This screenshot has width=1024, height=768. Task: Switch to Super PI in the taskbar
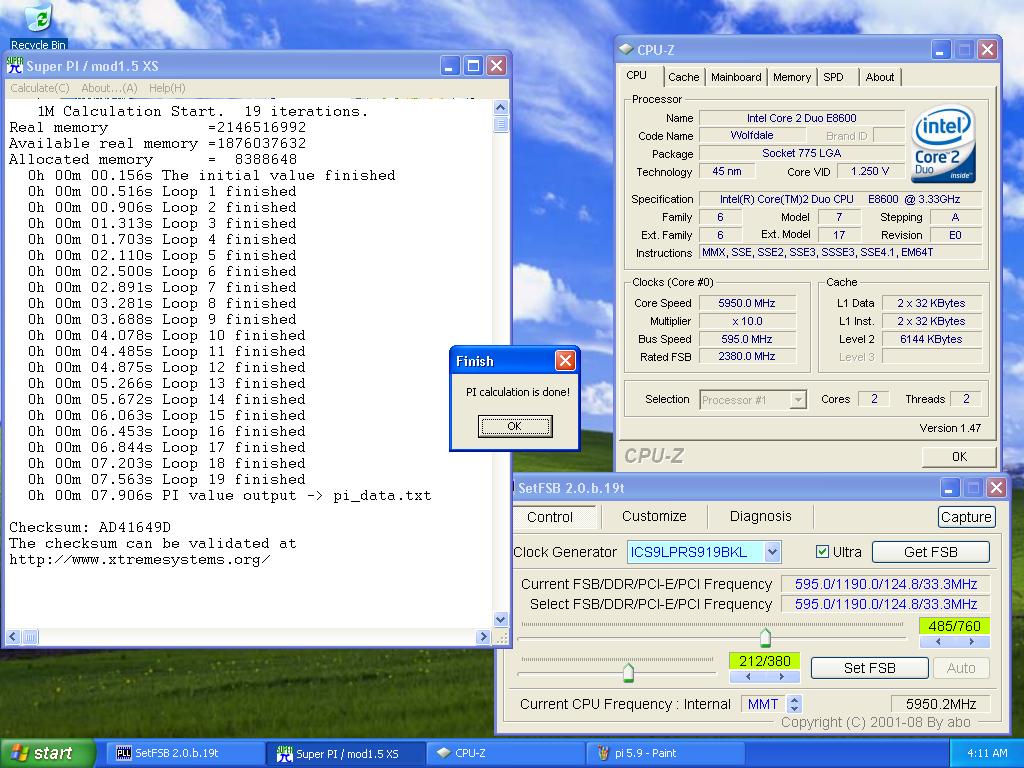pyautogui.click(x=346, y=753)
